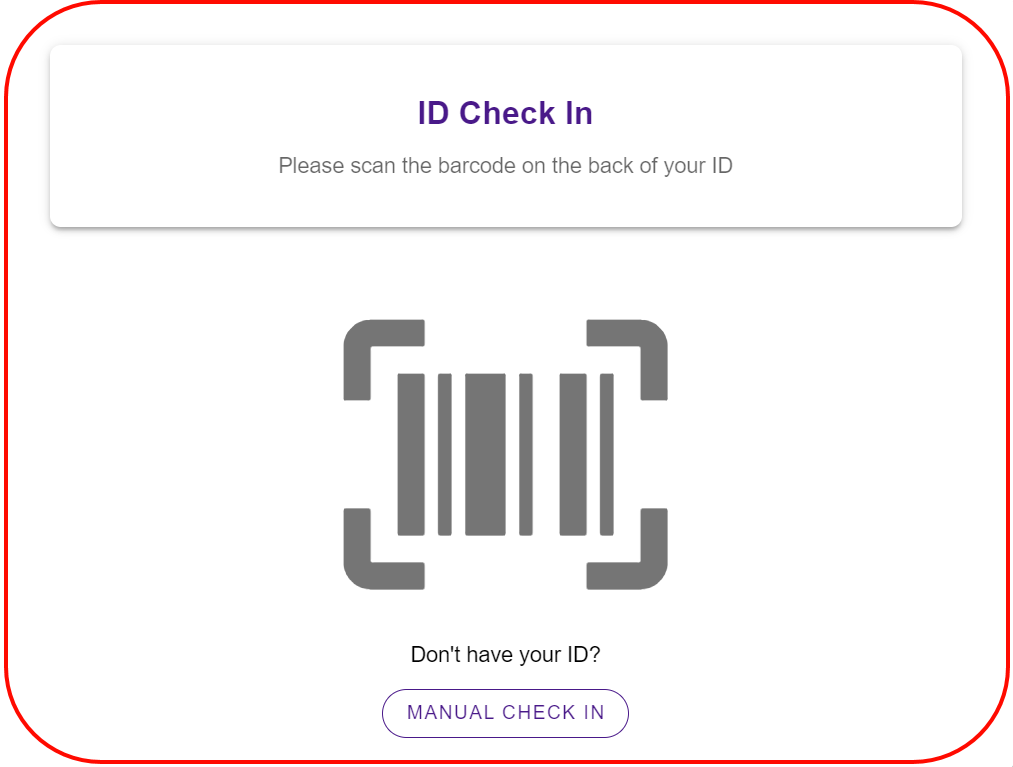This screenshot has height=767, width=1013.
Task: Click the widest center bar of the barcode
Action: pyautogui.click(x=485, y=454)
